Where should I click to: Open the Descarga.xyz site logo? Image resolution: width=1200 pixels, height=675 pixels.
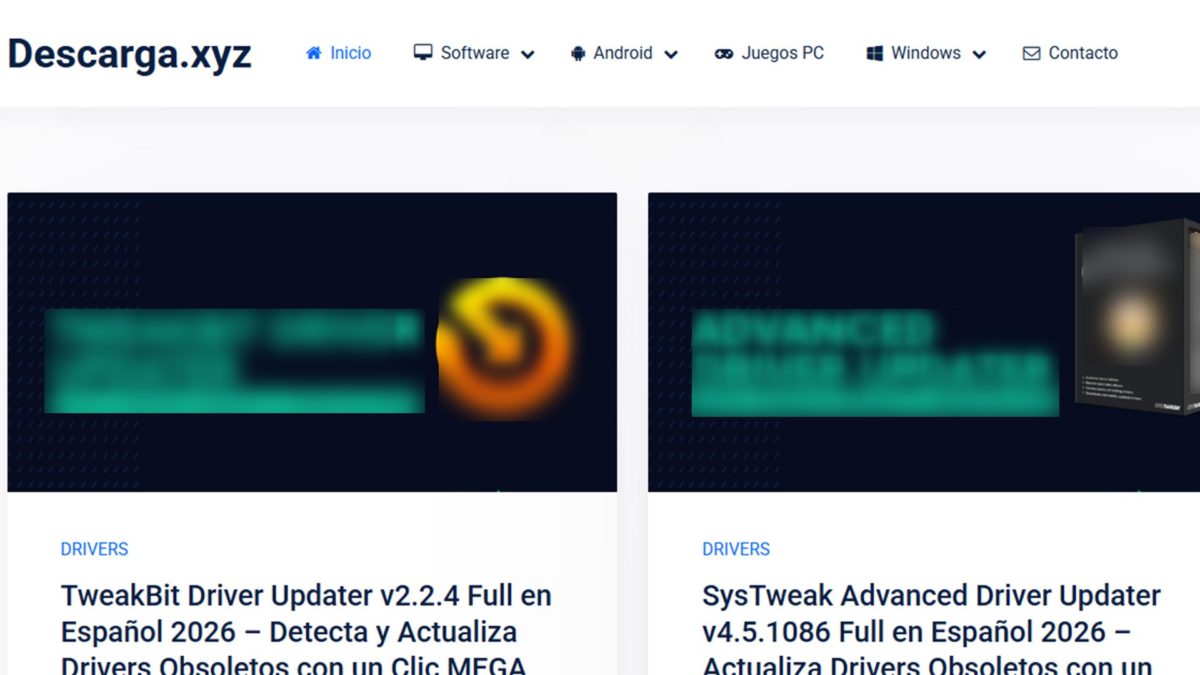[x=129, y=54]
